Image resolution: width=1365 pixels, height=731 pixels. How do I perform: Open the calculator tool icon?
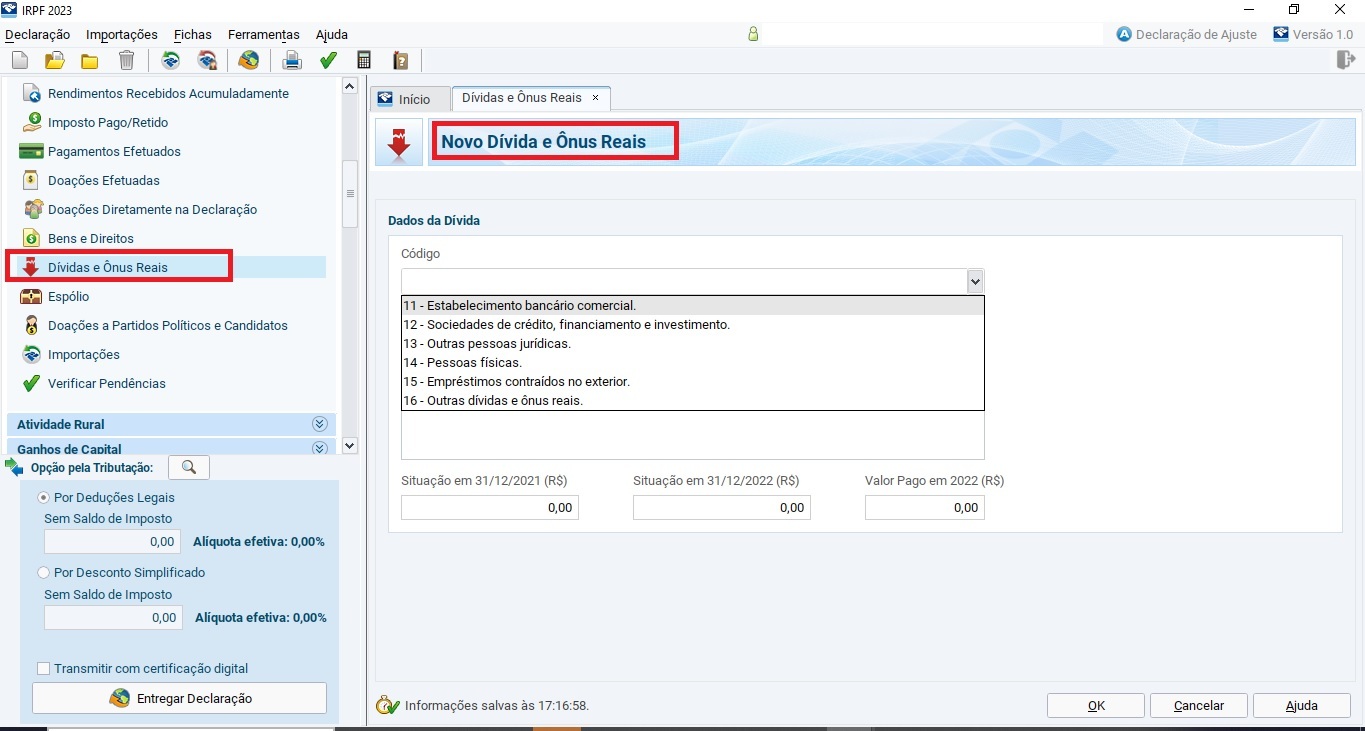click(364, 61)
